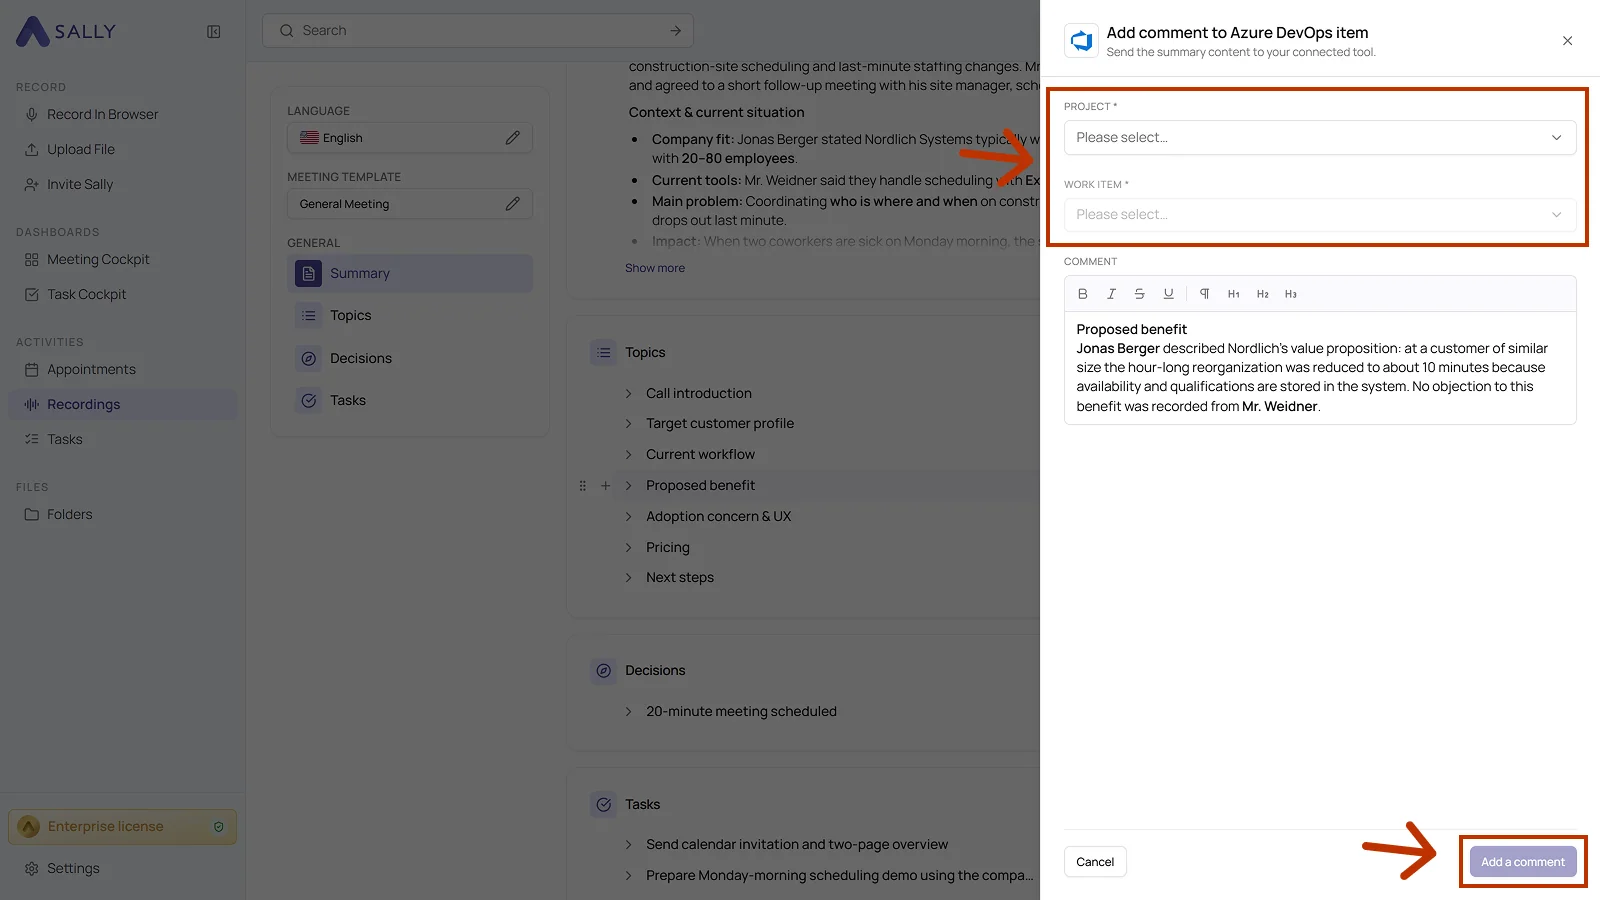
Task: Click into the comment text area
Action: (x=1320, y=368)
